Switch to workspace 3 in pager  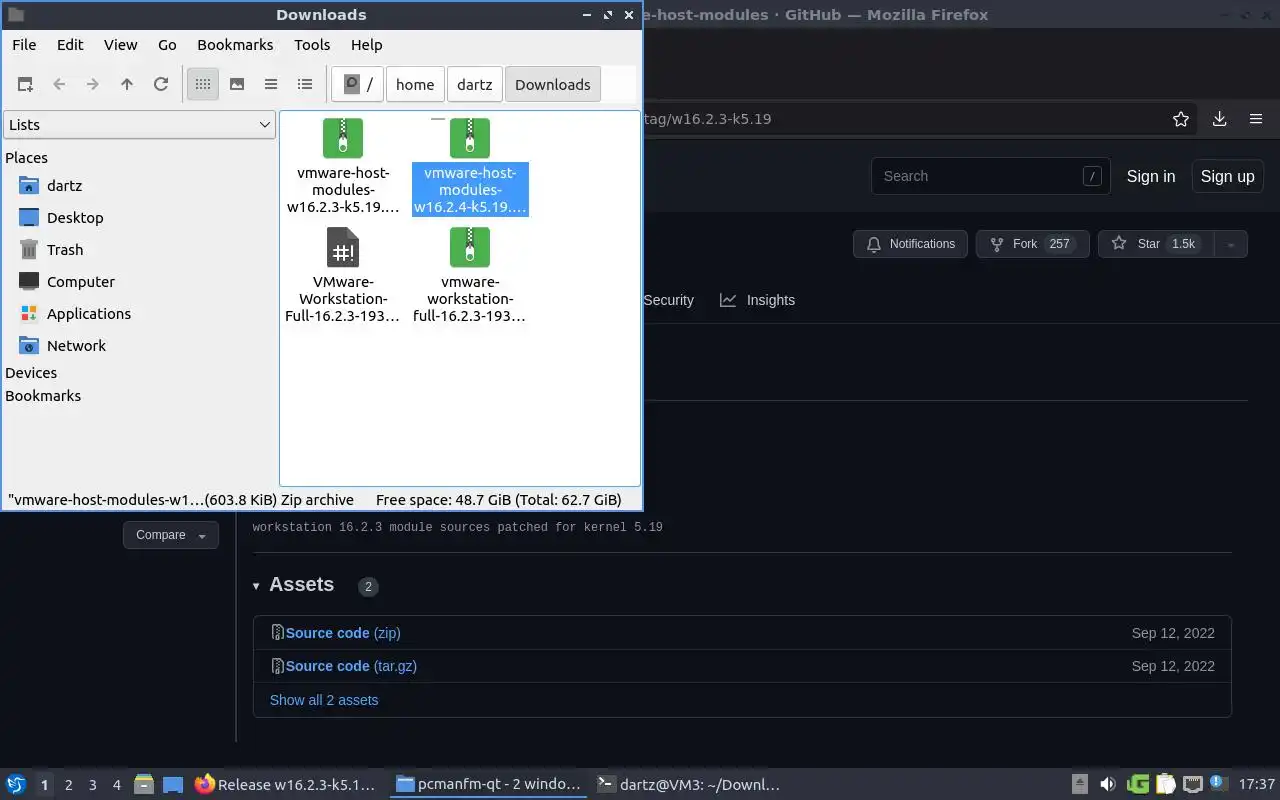pyautogui.click(x=93, y=785)
